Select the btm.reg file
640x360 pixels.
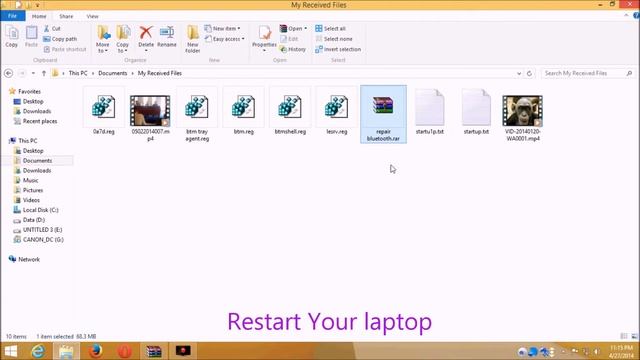(244, 112)
